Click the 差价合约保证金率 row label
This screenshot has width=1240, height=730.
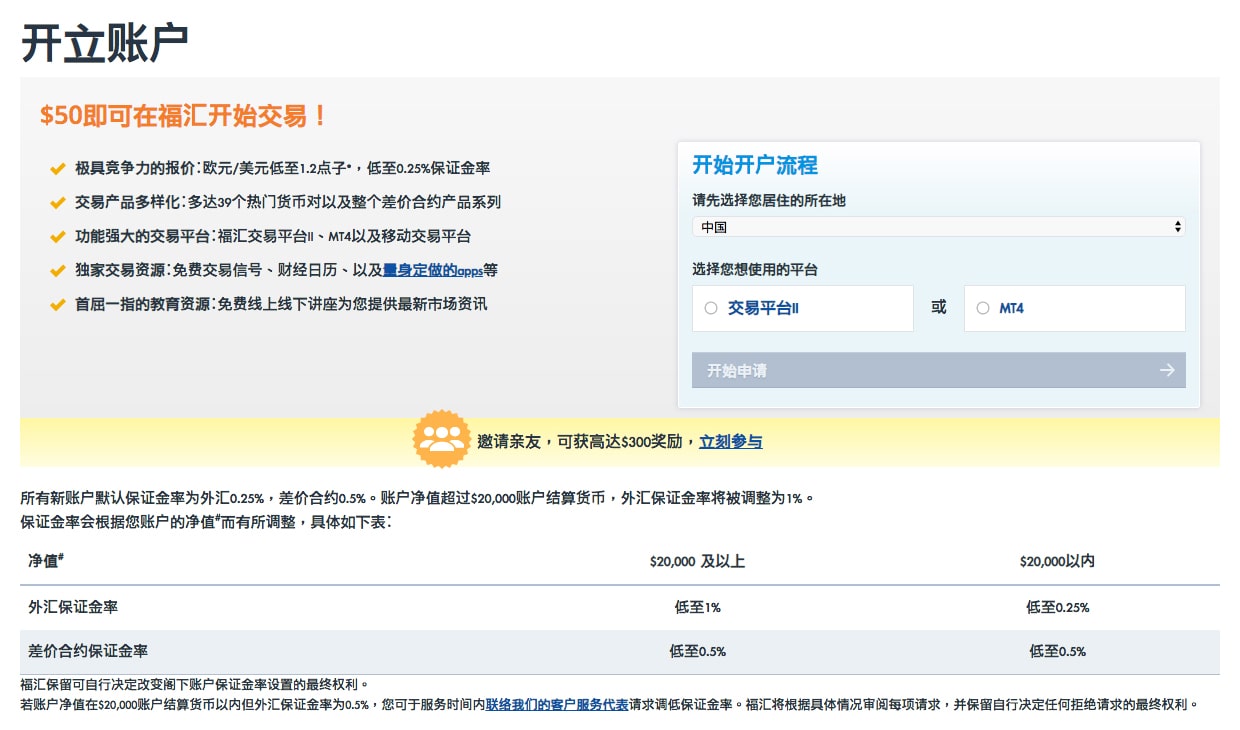click(x=88, y=651)
